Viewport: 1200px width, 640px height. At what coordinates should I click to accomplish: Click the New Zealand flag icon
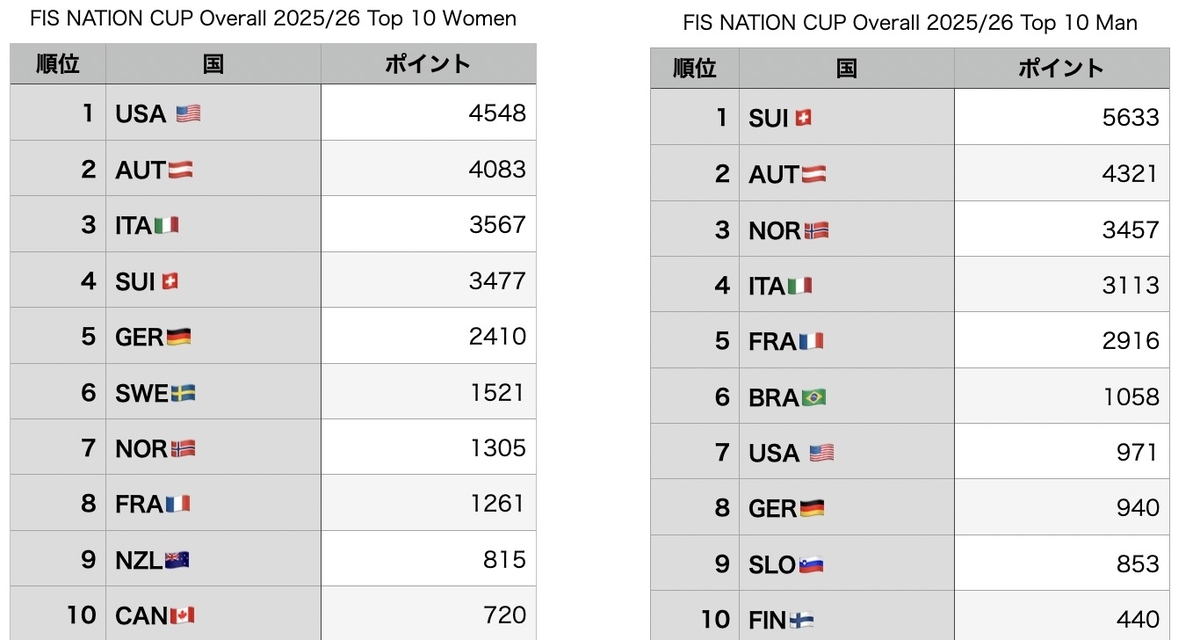pos(177,560)
